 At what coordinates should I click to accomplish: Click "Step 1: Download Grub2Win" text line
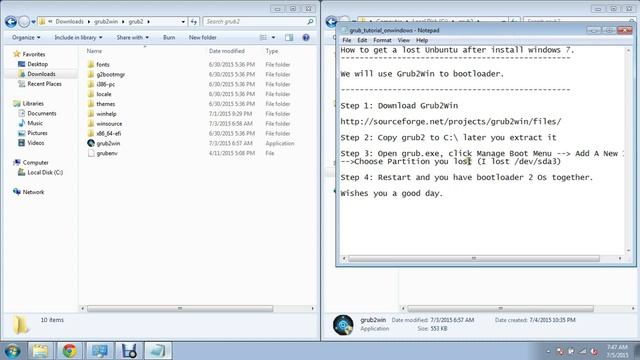pyautogui.click(x=399, y=106)
